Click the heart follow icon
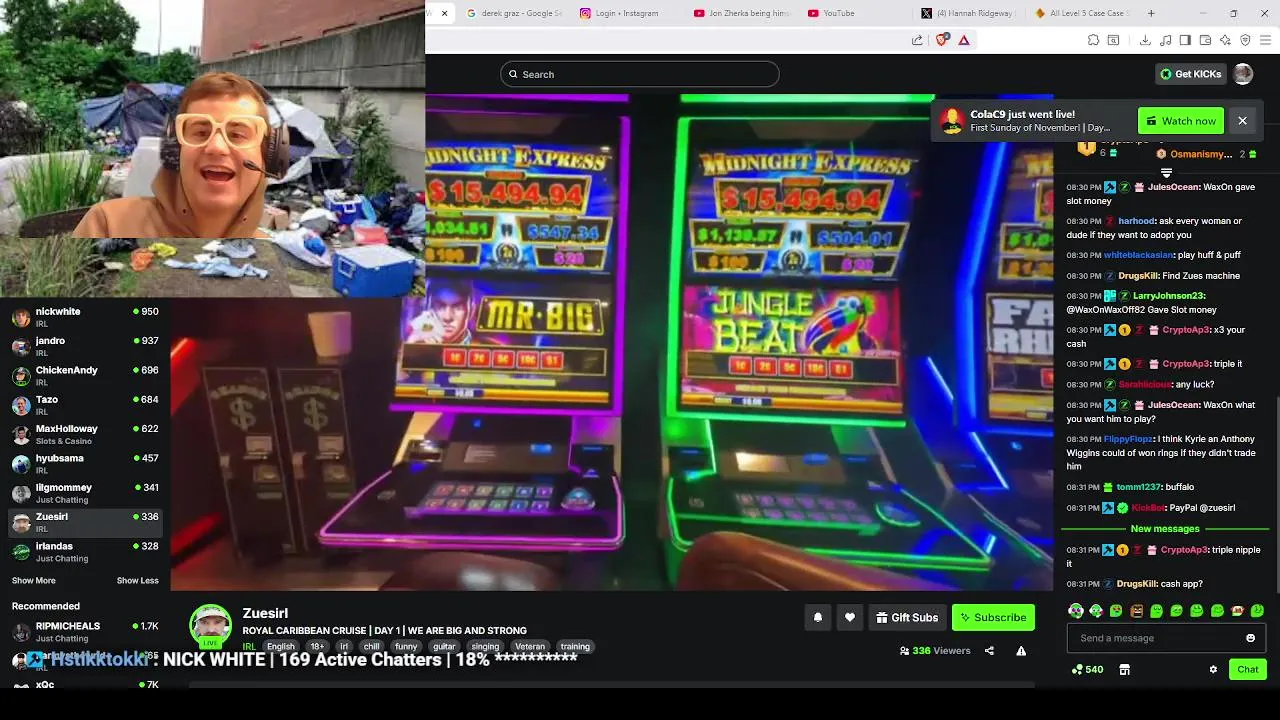 [850, 618]
